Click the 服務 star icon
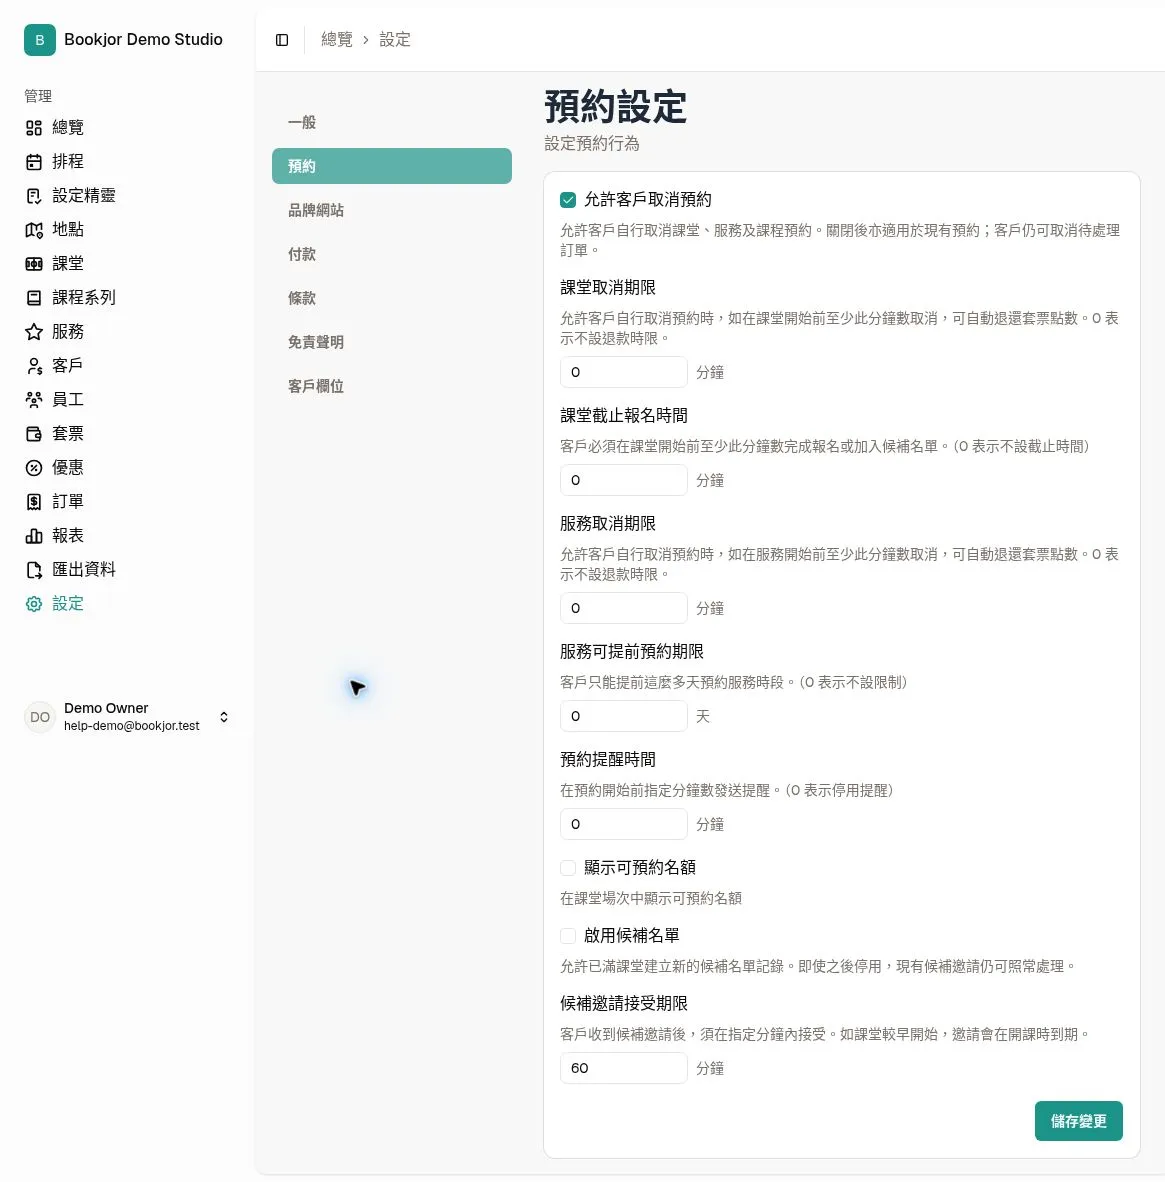This screenshot has height=1182, width=1165. [34, 332]
